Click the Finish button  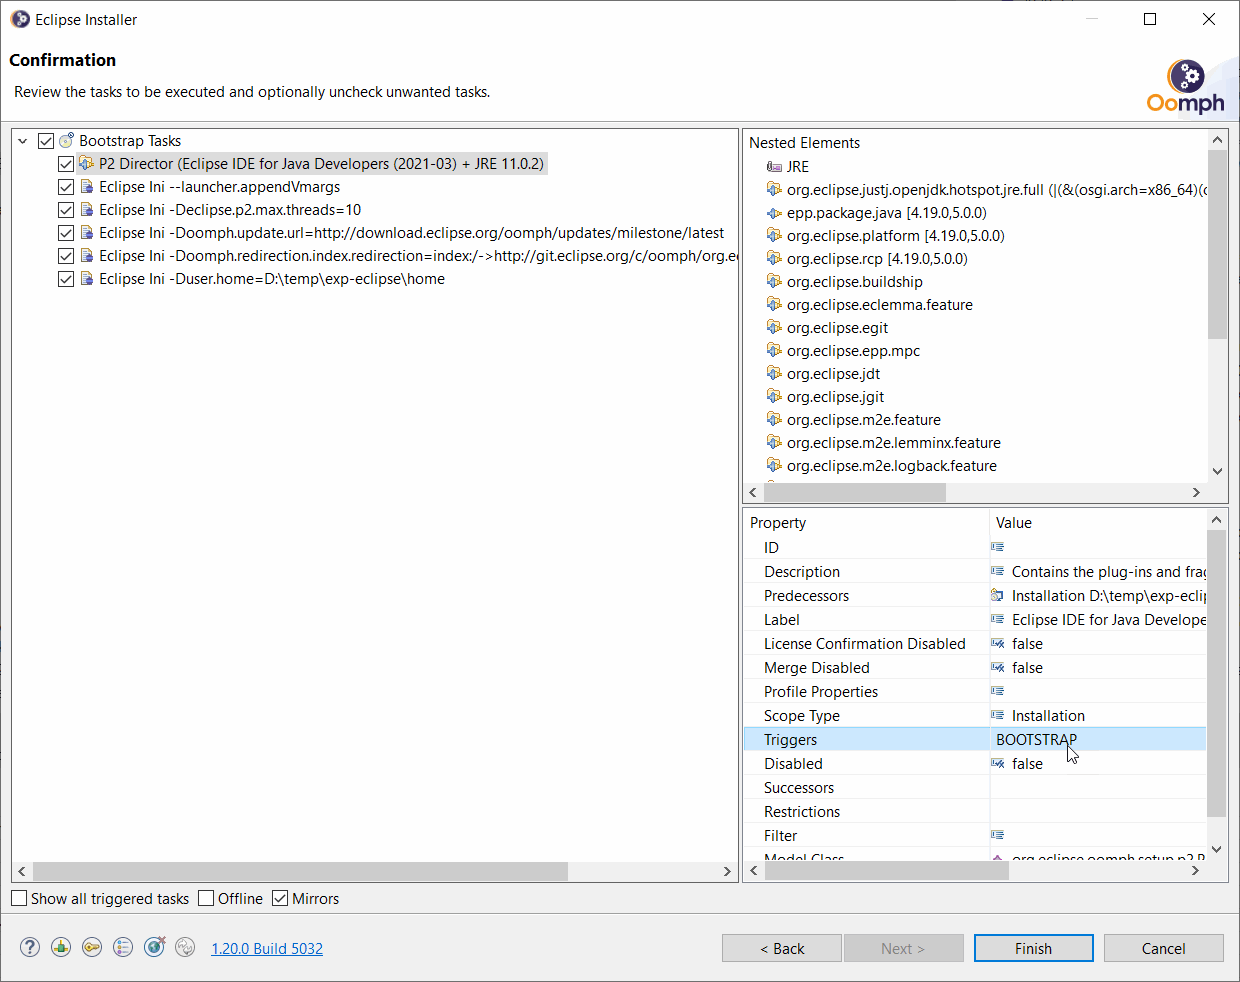[1033, 948]
